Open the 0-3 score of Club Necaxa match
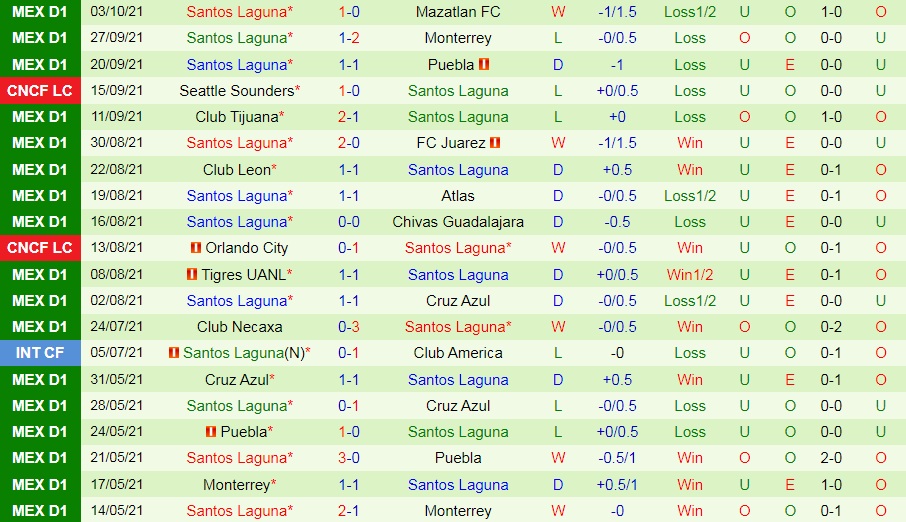This screenshot has height=522, width=906. click(x=349, y=327)
